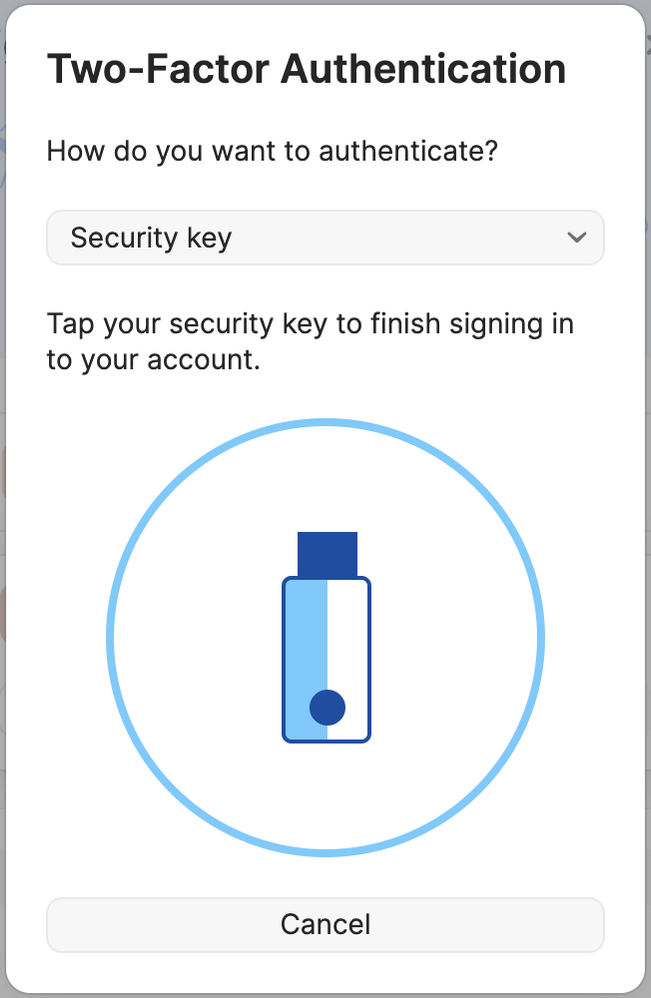Image resolution: width=651 pixels, height=998 pixels.
Task: Open the Security key authentication dropdown
Action: (x=325, y=238)
